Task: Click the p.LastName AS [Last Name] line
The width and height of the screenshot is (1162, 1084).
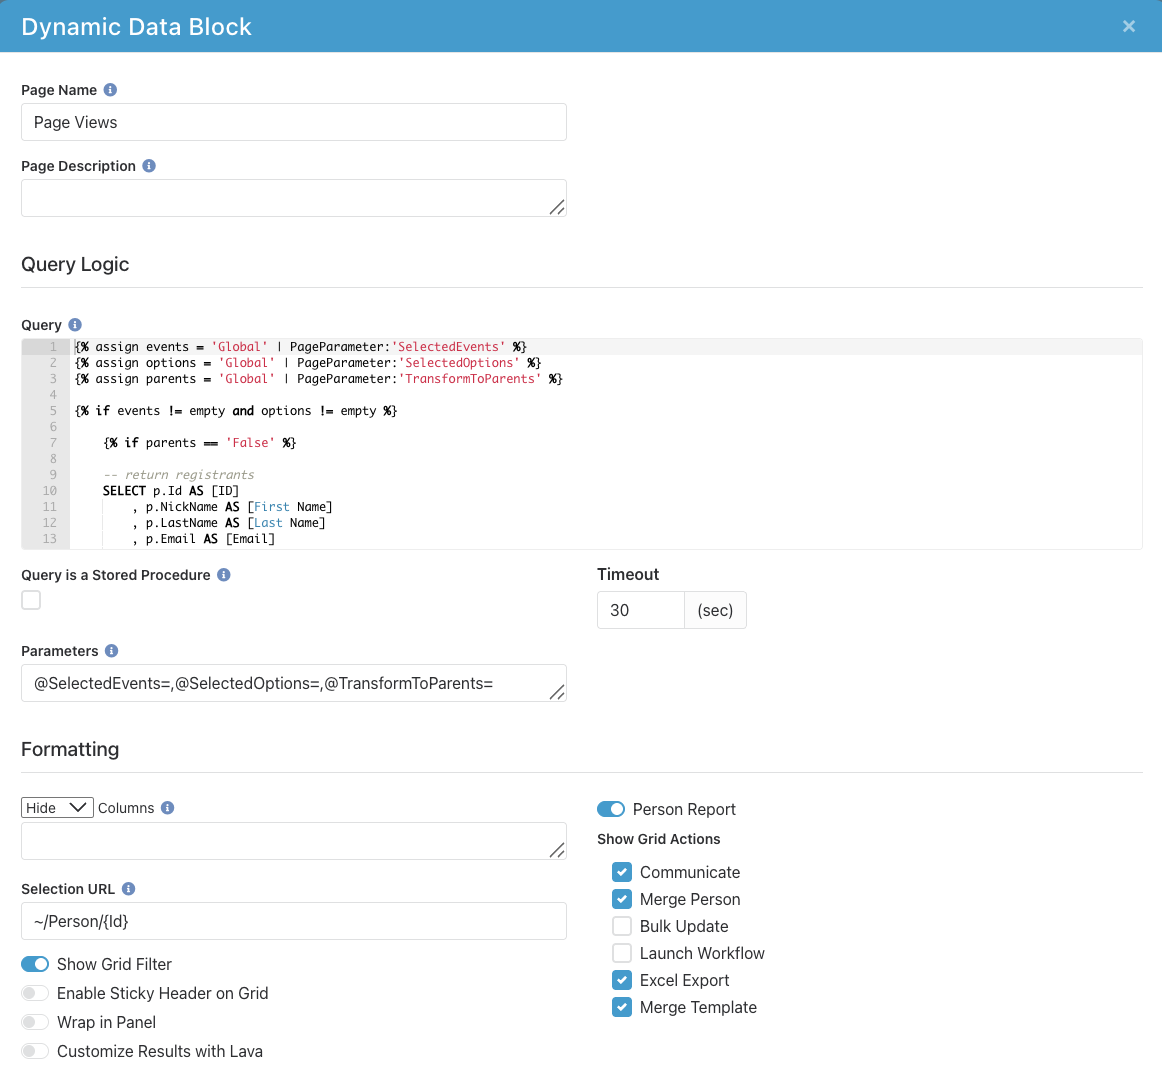Action: [228, 522]
